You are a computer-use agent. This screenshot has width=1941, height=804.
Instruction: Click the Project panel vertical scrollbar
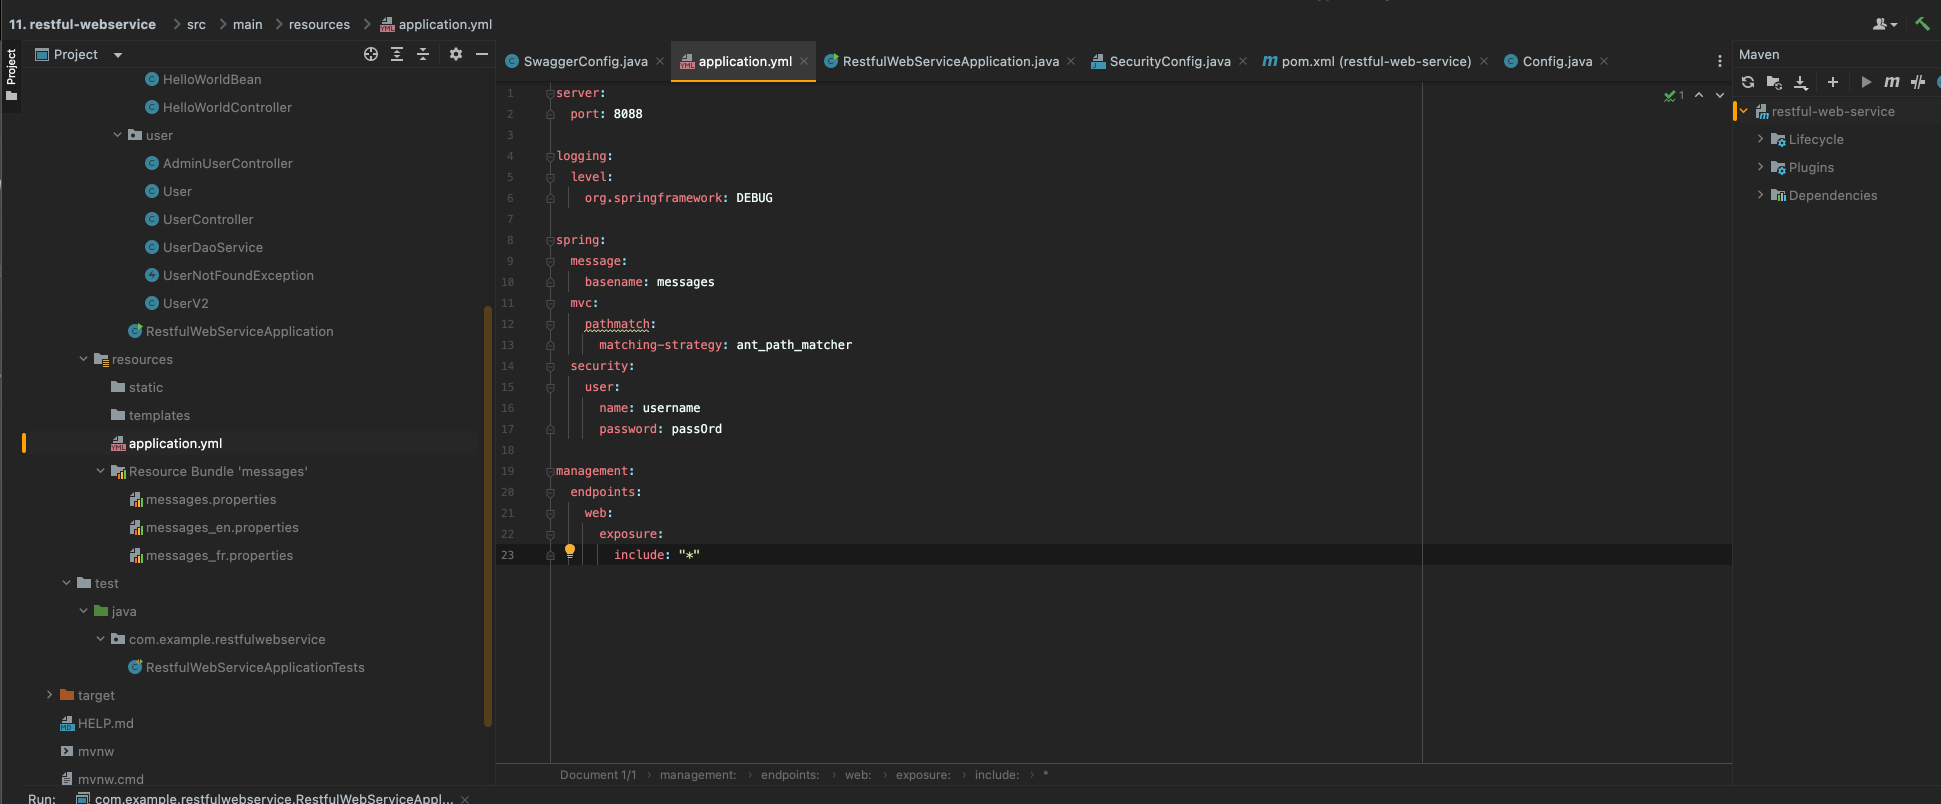tap(488, 515)
